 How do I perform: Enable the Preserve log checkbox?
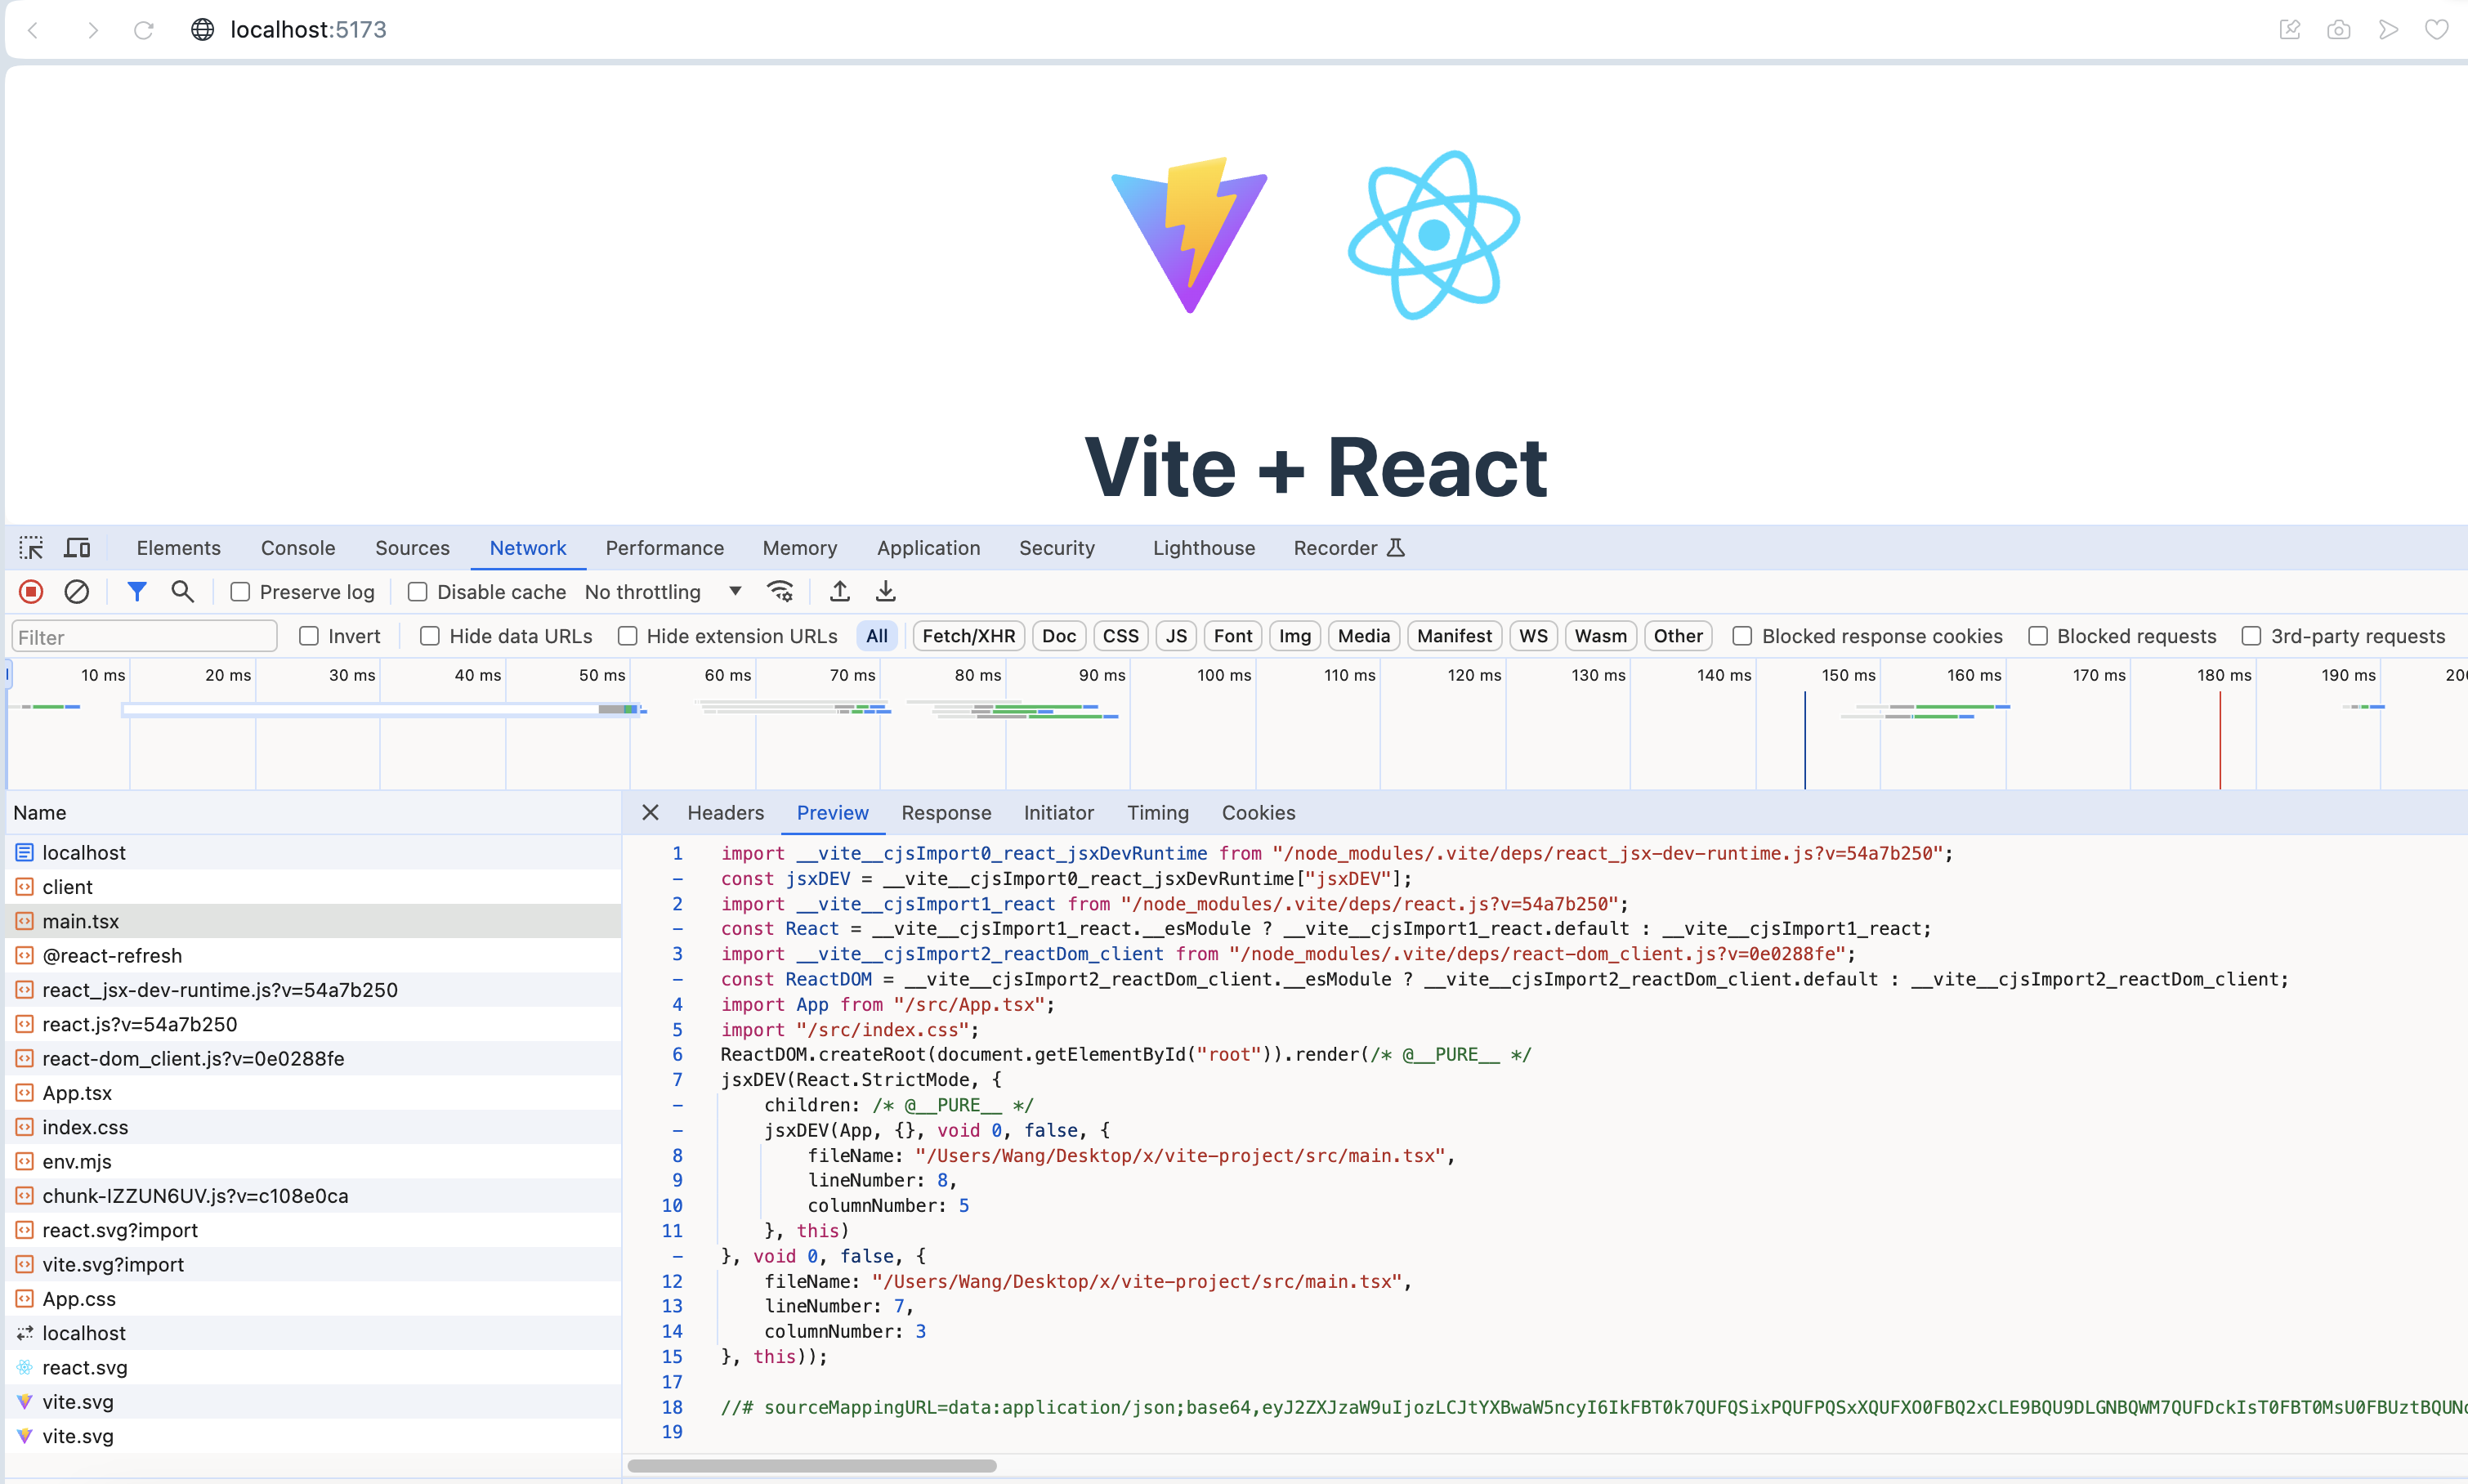tap(240, 592)
